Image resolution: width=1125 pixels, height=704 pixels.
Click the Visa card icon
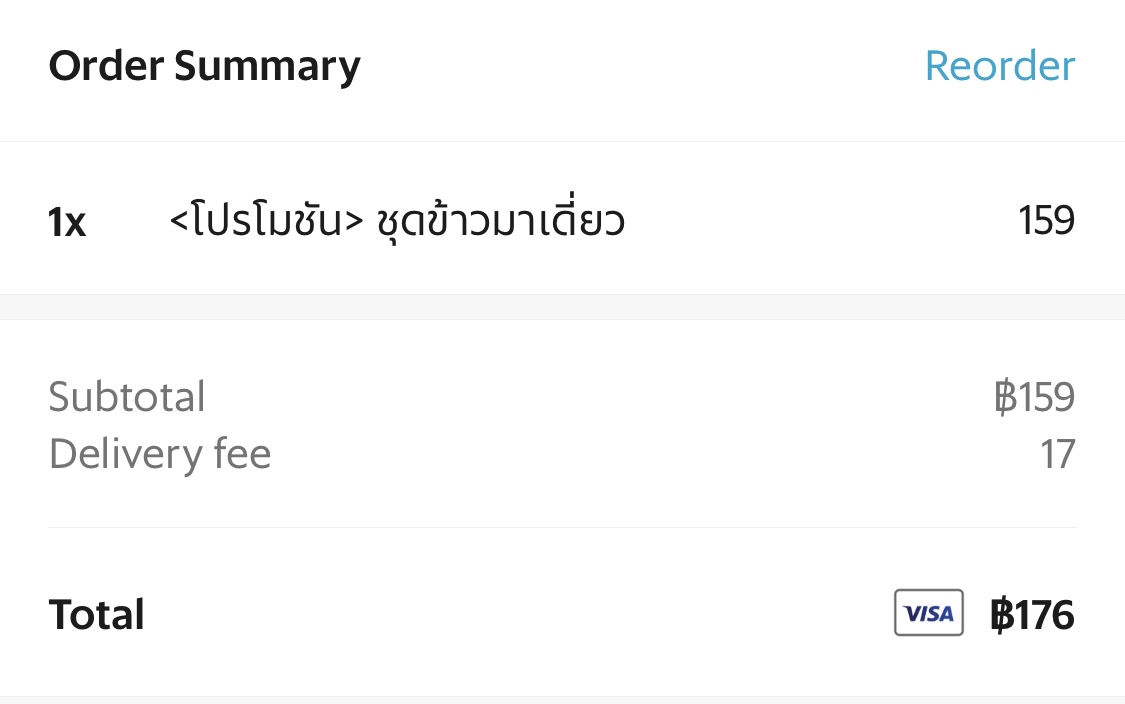[x=928, y=613]
